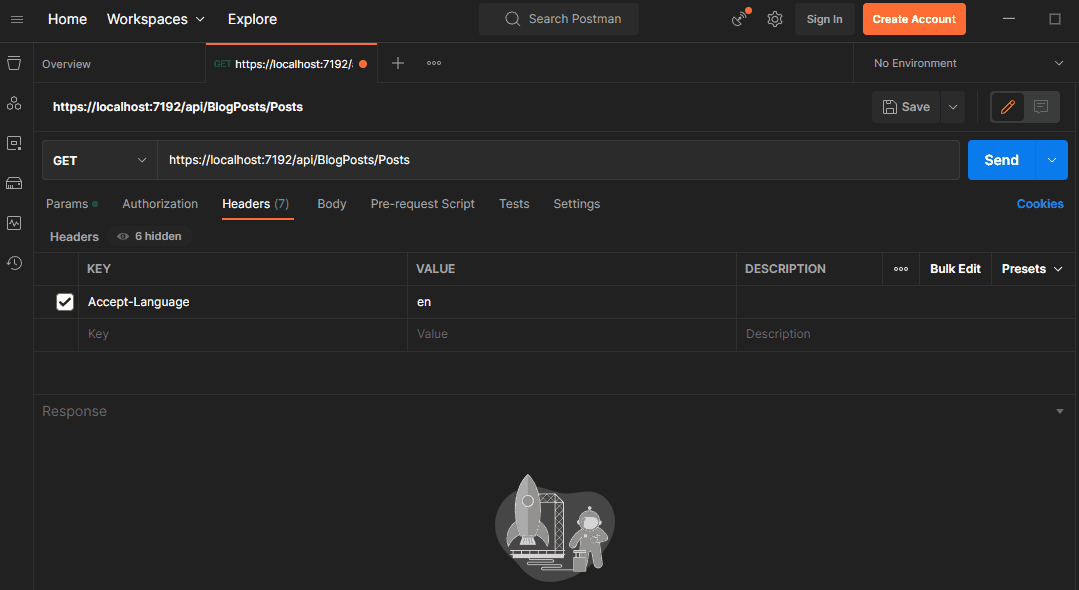Click the search magnifier icon
Image resolution: width=1079 pixels, height=590 pixels.
pyautogui.click(x=512, y=19)
